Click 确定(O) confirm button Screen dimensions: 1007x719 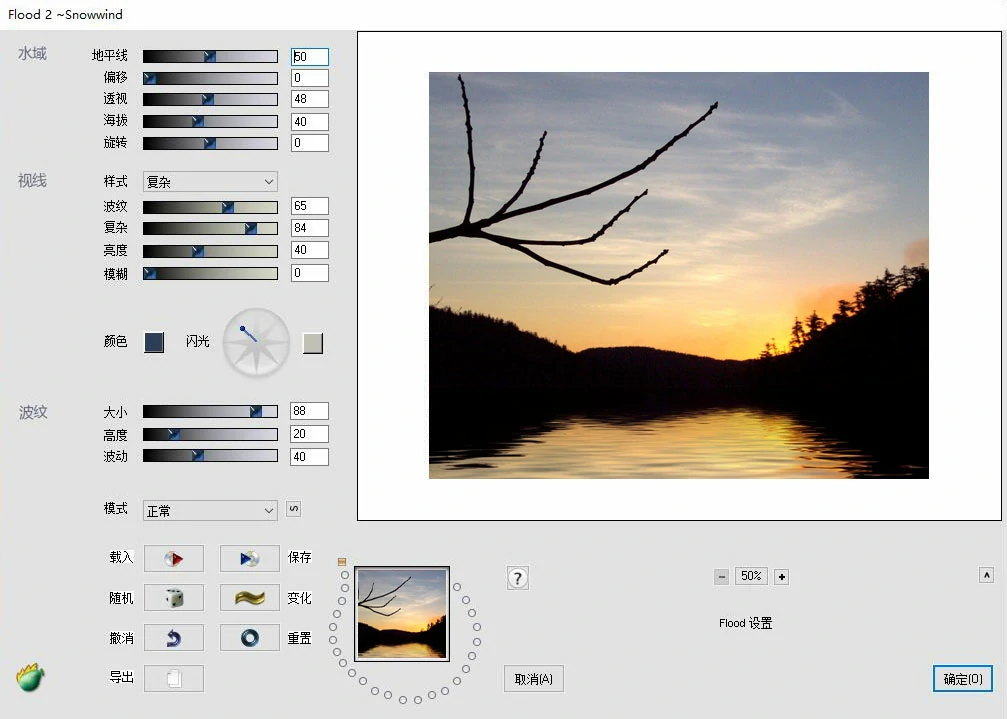click(963, 679)
